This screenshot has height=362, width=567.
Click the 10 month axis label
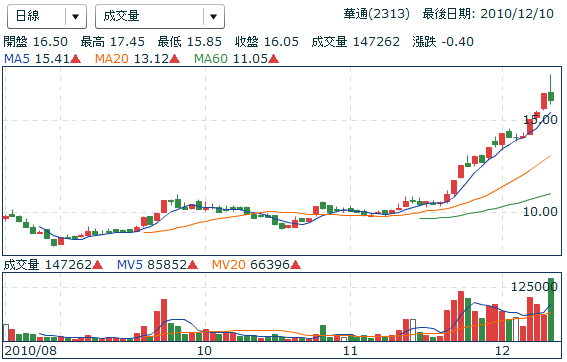click(x=204, y=350)
